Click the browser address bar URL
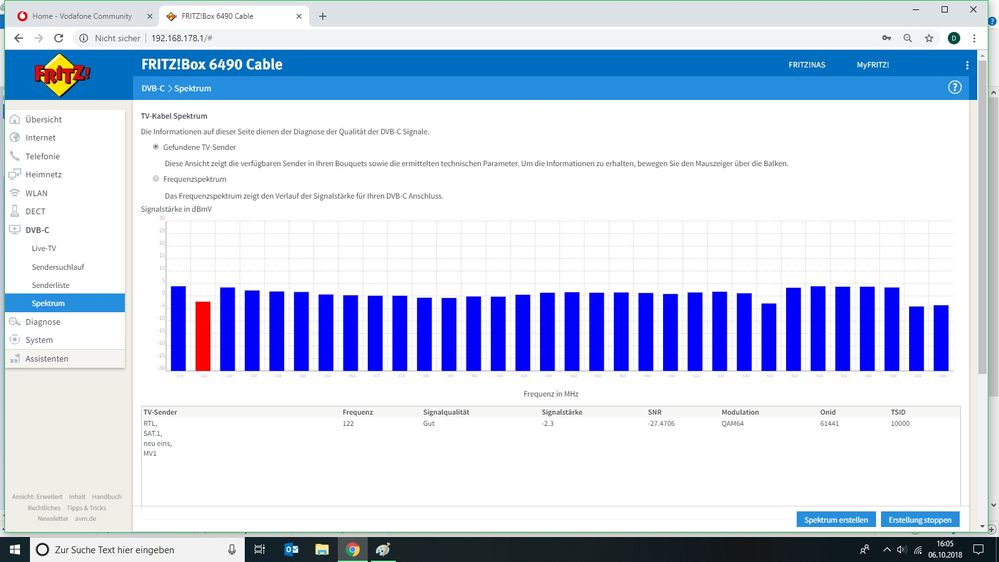 180,38
